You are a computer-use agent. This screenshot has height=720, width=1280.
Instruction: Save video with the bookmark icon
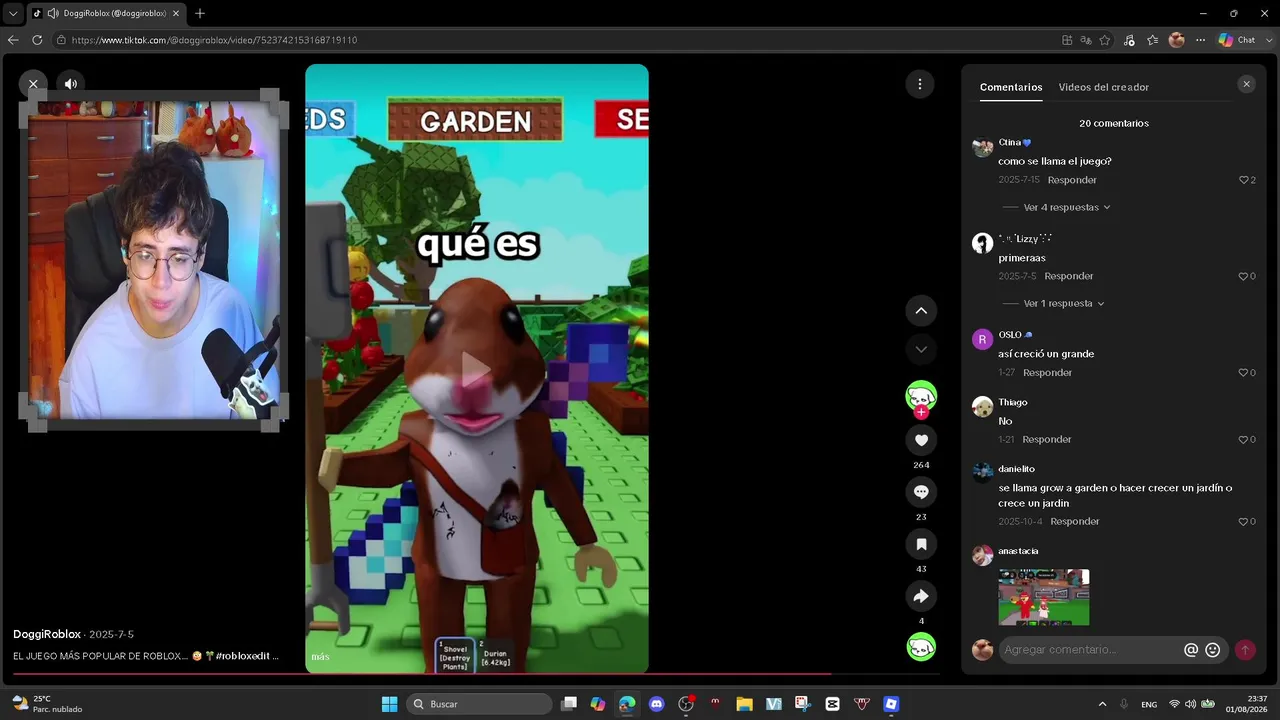click(921, 544)
